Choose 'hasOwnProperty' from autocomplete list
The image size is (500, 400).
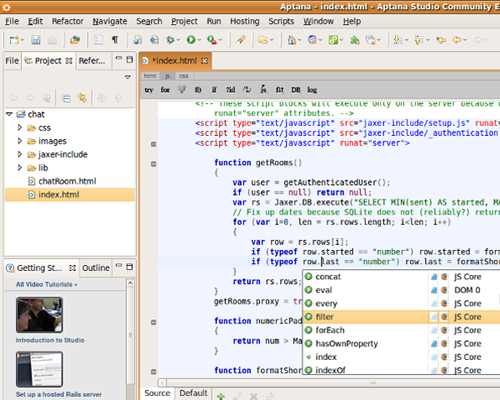click(x=347, y=344)
